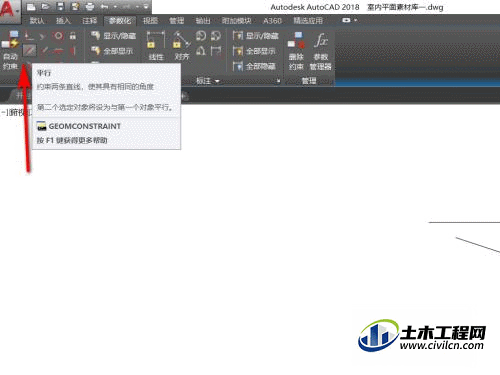Image resolution: width=500 pixels, height=375 pixels.
Task: Click the Undo arrow icon
Action: tap(104, 6)
